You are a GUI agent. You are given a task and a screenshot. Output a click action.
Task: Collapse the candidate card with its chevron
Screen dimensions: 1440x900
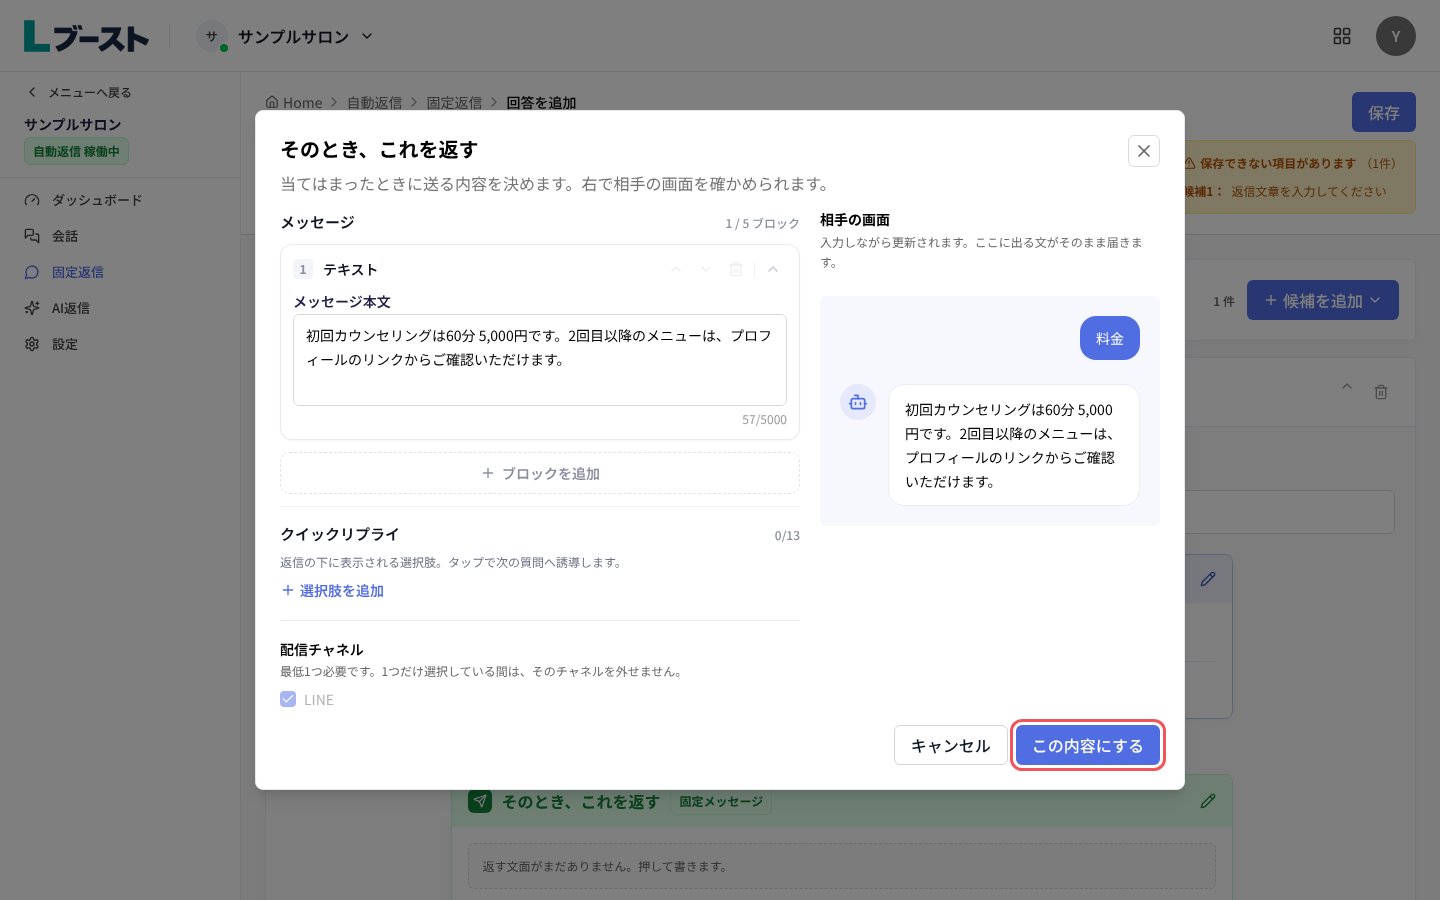tap(1347, 387)
